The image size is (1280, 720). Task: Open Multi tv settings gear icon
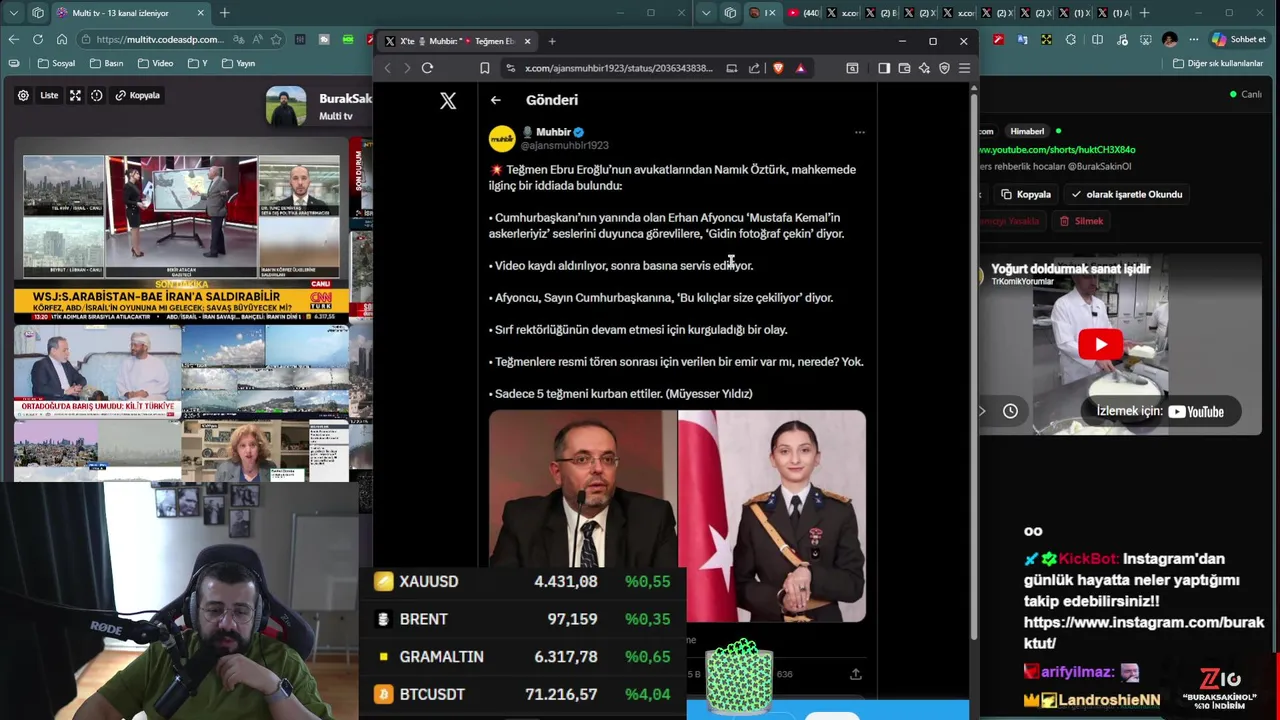pyautogui.click(x=23, y=95)
